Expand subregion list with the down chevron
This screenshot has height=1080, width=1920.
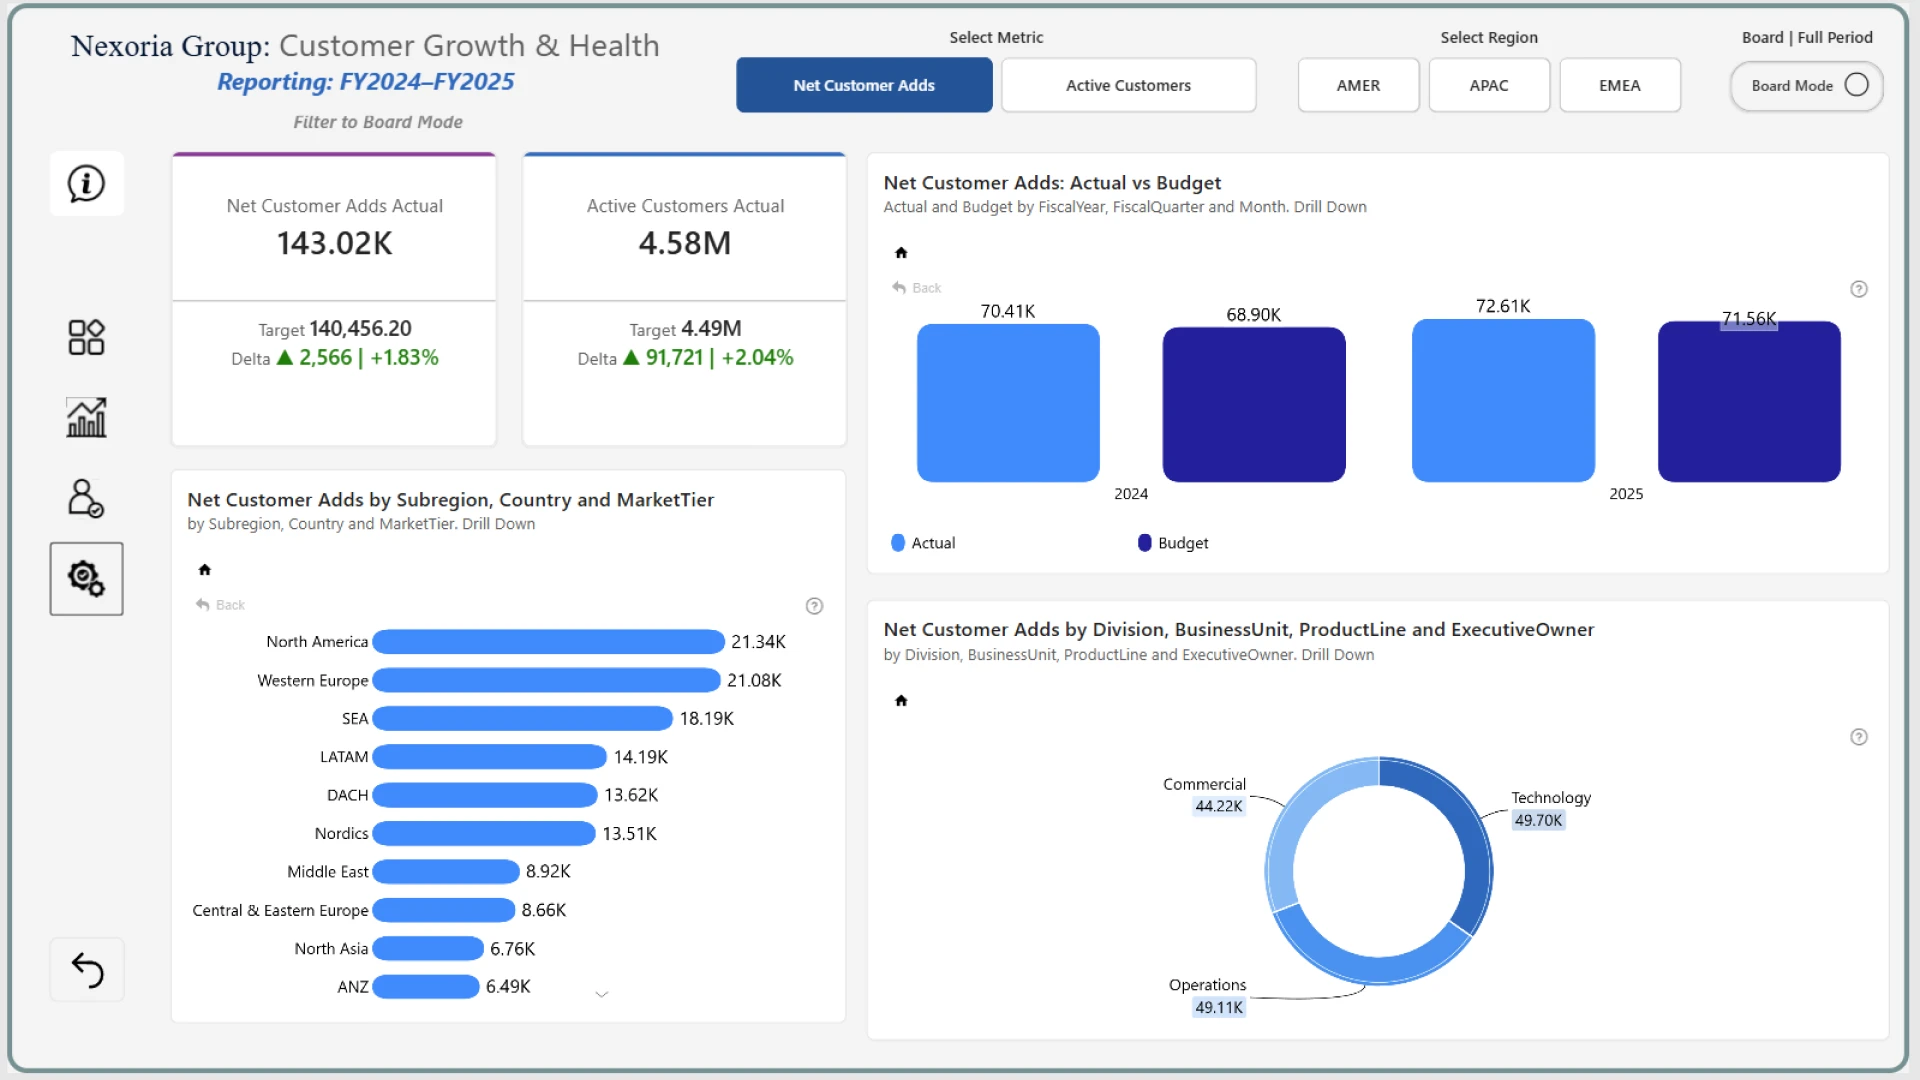pyautogui.click(x=601, y=994)
